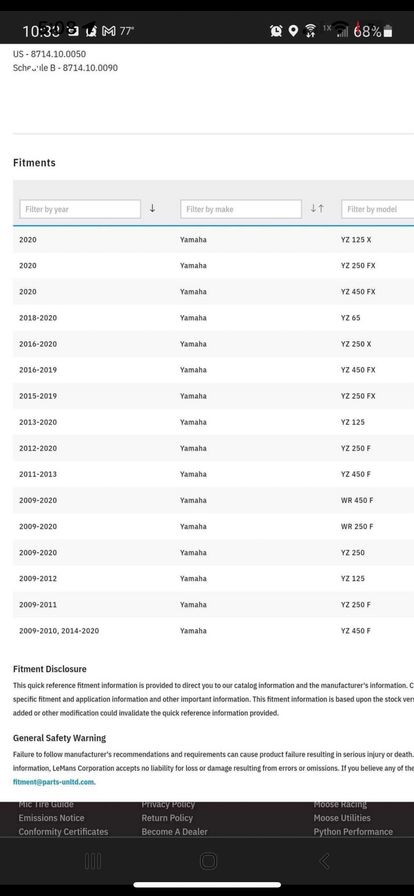Open Conformity Certificates link
Image resolution: width=414 pixels, height=896 pixels.
(63, 831)
